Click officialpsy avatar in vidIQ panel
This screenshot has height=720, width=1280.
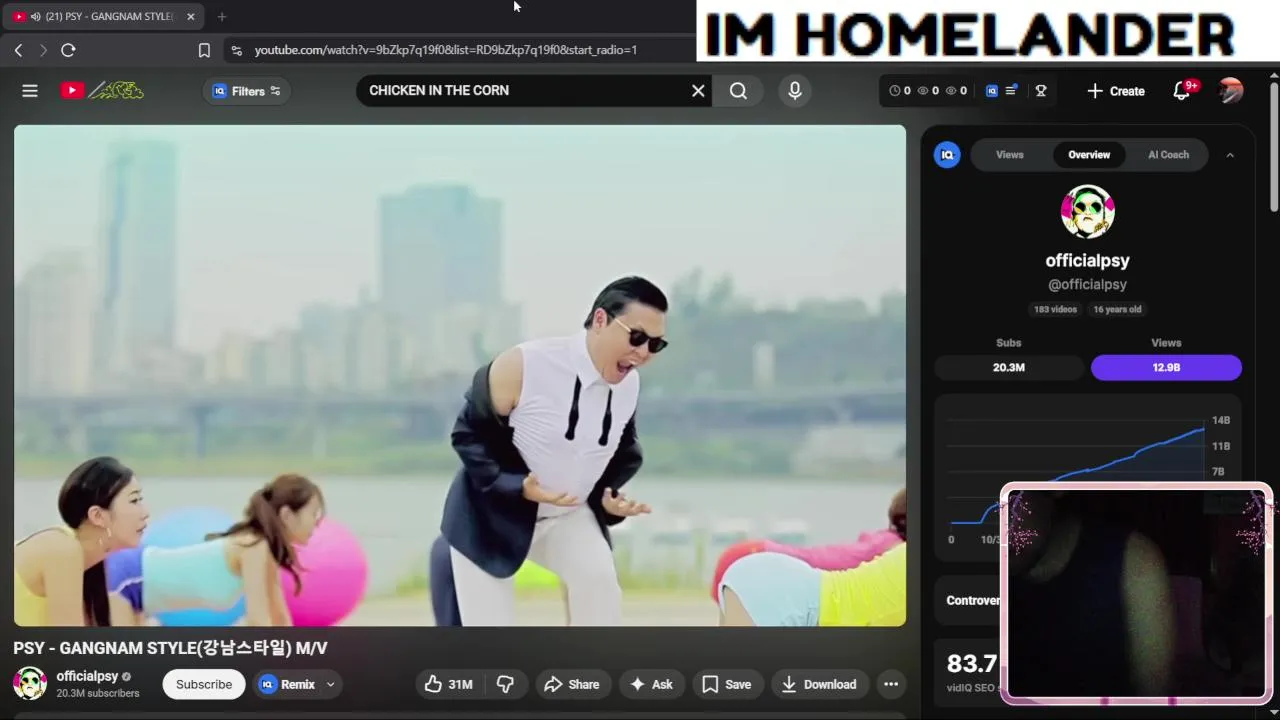click(x=1087, y=212)
